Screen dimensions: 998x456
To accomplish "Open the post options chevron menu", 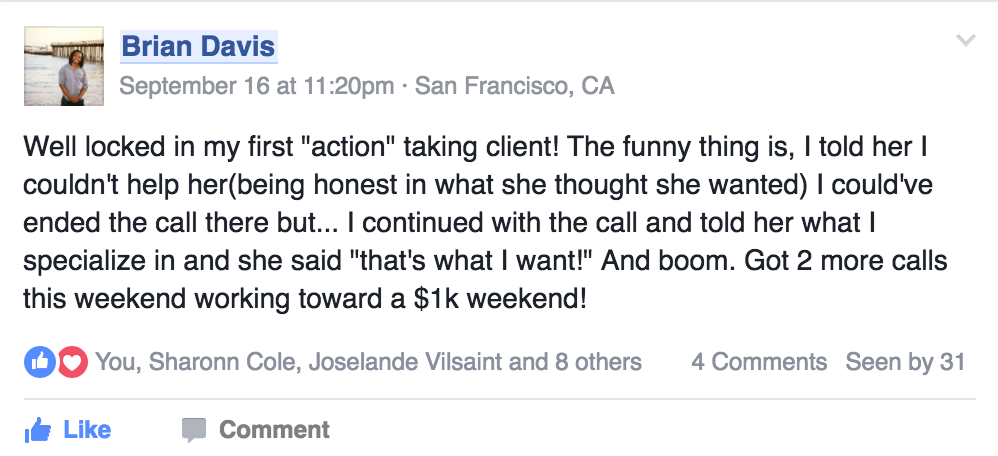I will (x=966, y=41).
